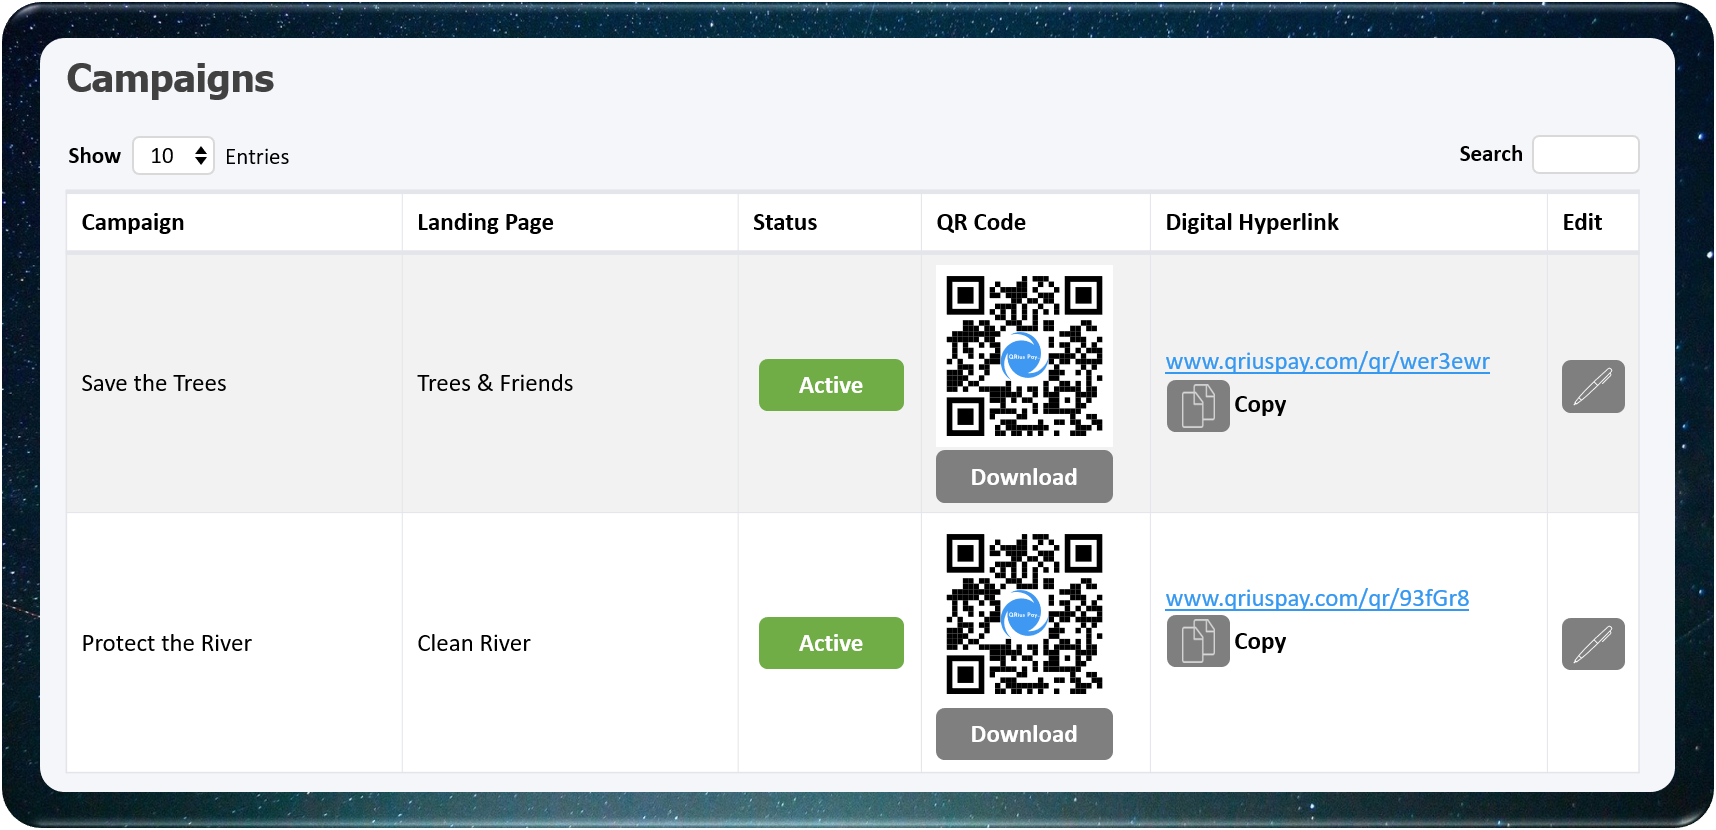Image resolution: width=1716 pixels, height=830 pixels.
Task: Click the copy icon for Save the Trees link
Action: [x=1198, y=406]
